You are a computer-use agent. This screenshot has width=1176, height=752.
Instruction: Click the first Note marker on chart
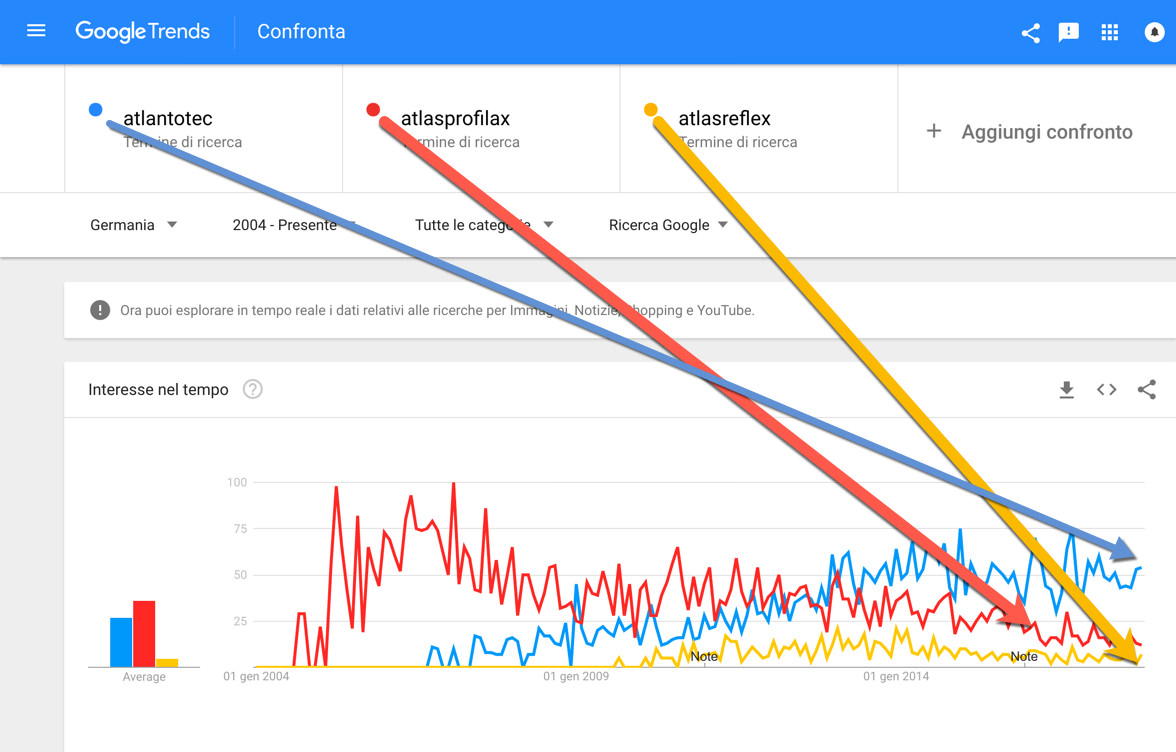coord(704,656)
